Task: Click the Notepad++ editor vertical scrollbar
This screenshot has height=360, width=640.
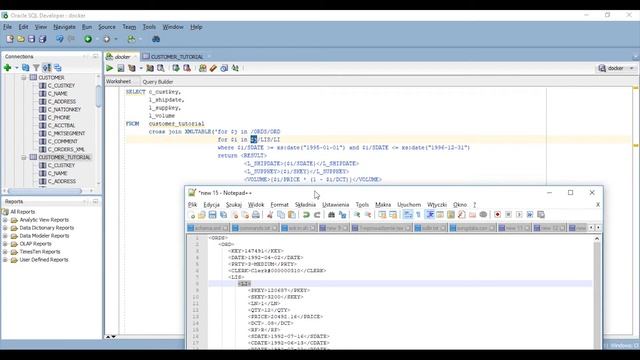Action: pyautogui.click(x=597, y=294)
